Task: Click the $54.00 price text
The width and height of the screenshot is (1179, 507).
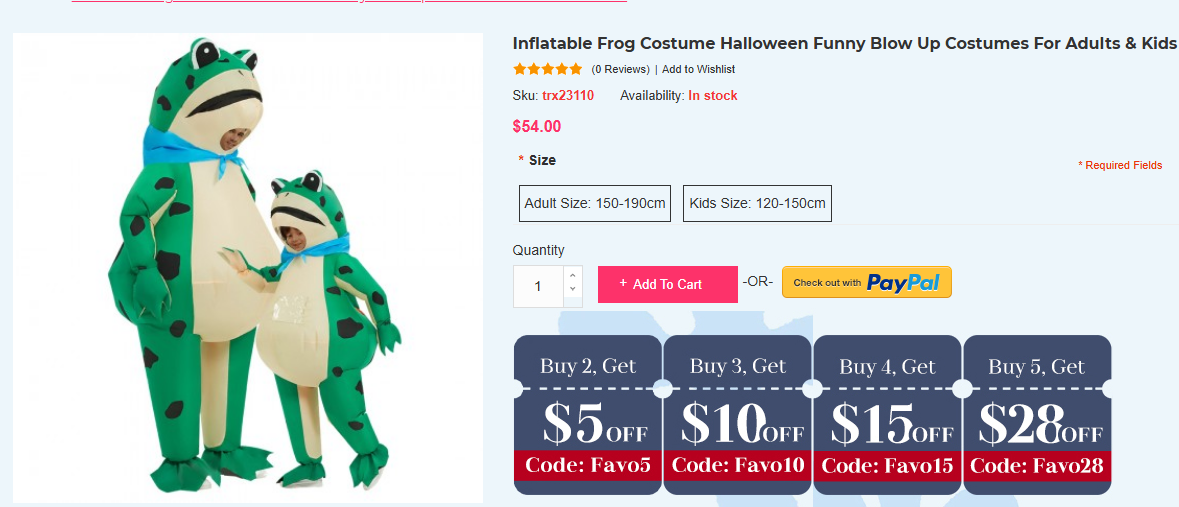Action: 537,127
